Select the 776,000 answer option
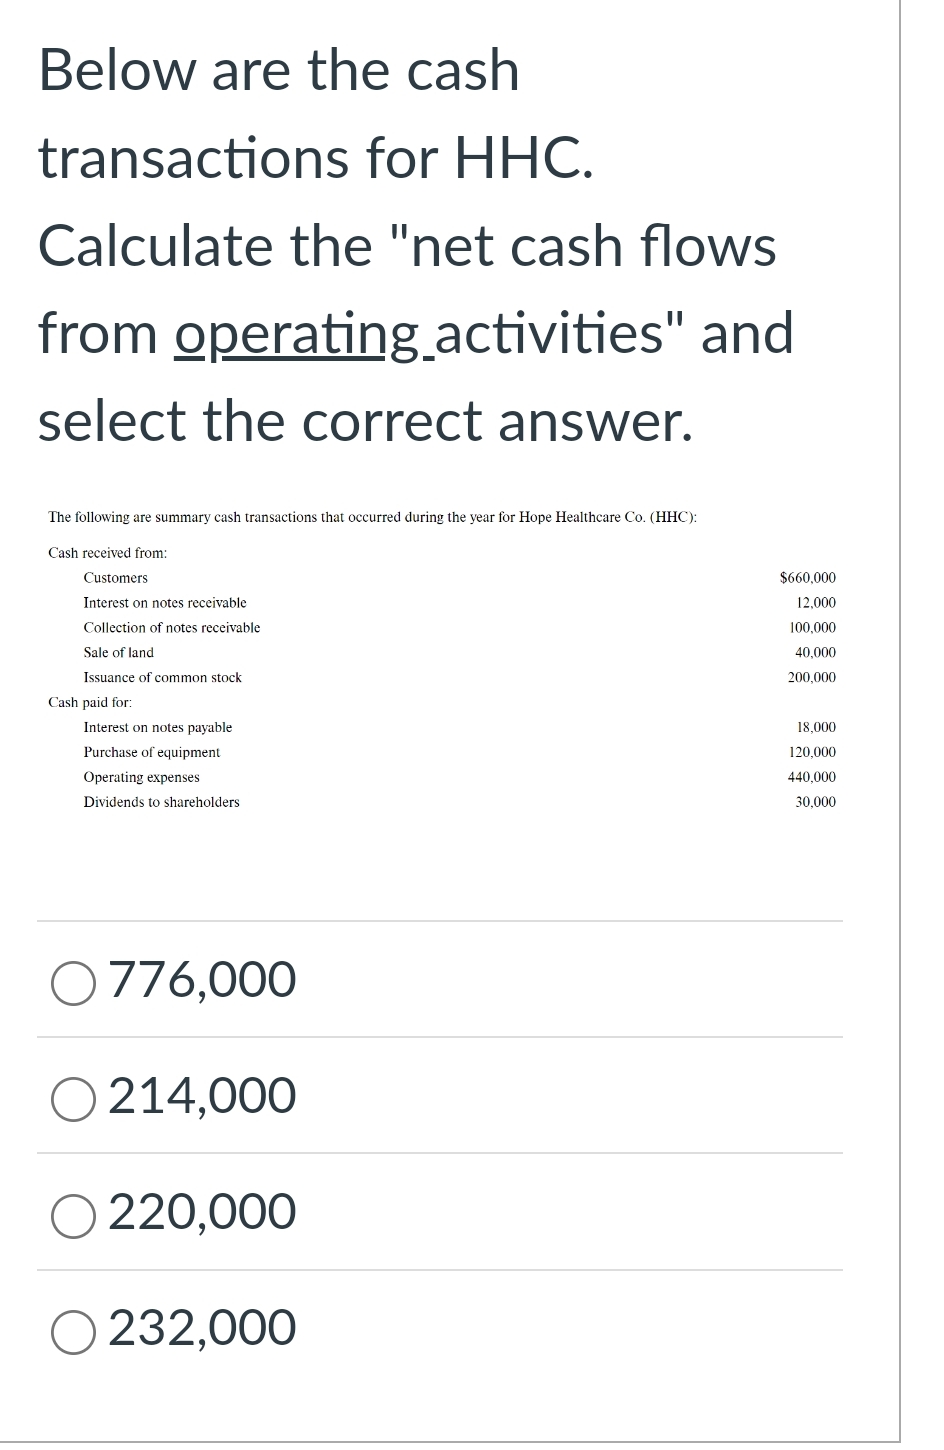 (x=72, y=981)
